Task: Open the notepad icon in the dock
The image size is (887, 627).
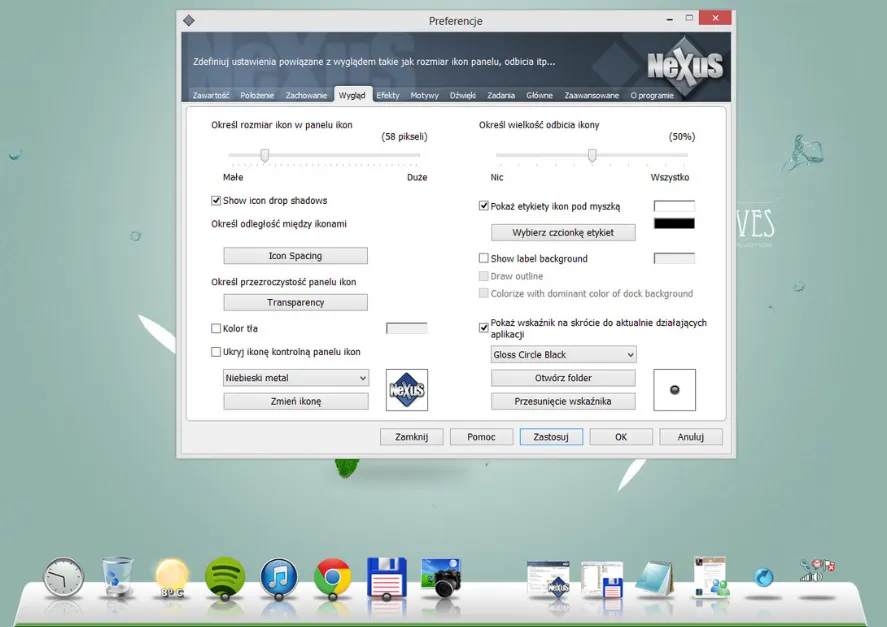Action: pyautogui.click(x=656, y=577)
